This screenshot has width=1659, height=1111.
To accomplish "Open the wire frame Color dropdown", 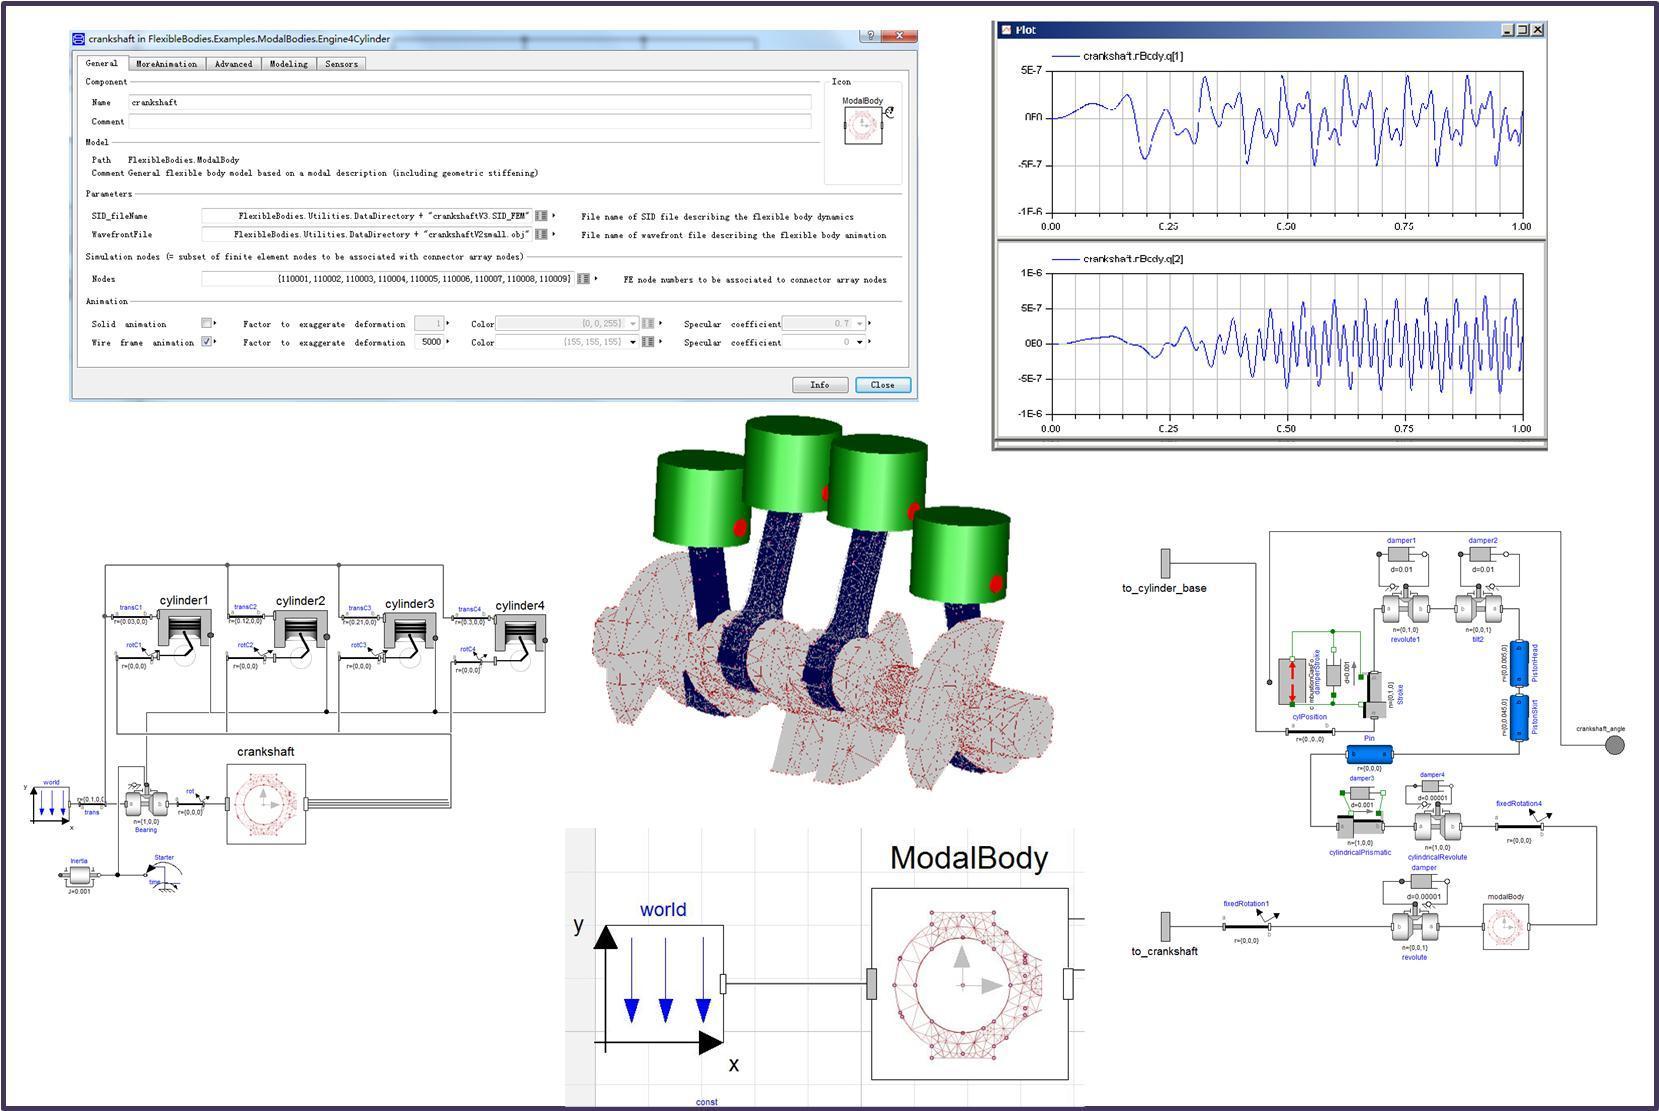I will [632, 342].
